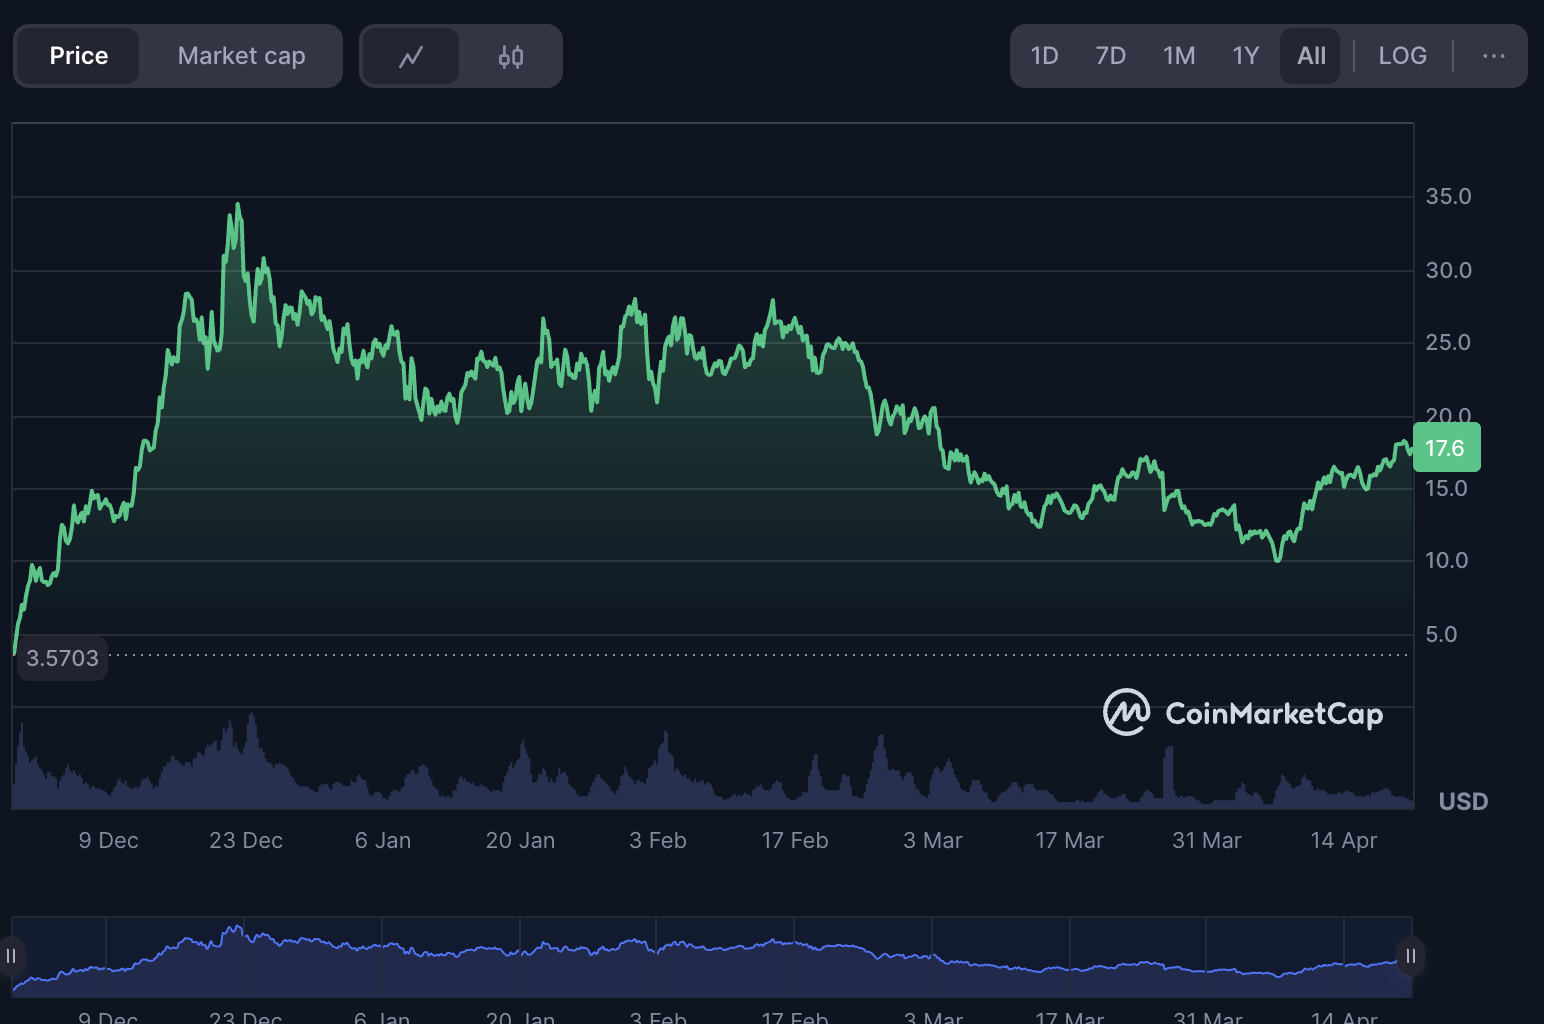1544x1024 pixels.
Task: Choose the 1Y time range
Action: click(1245, 57)
